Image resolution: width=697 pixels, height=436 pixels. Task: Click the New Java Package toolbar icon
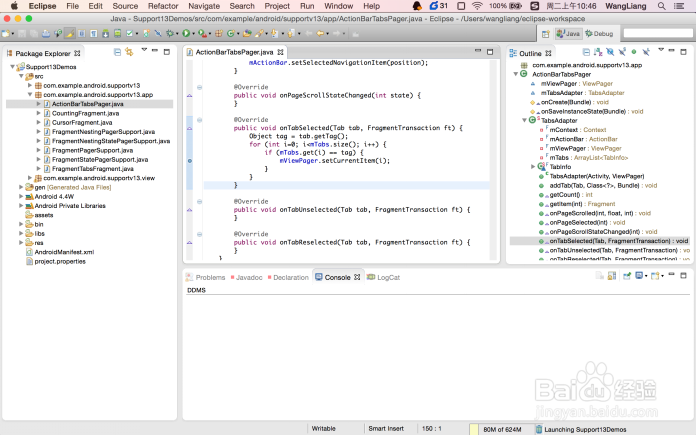pyautogui.click(x=219, y=33)
